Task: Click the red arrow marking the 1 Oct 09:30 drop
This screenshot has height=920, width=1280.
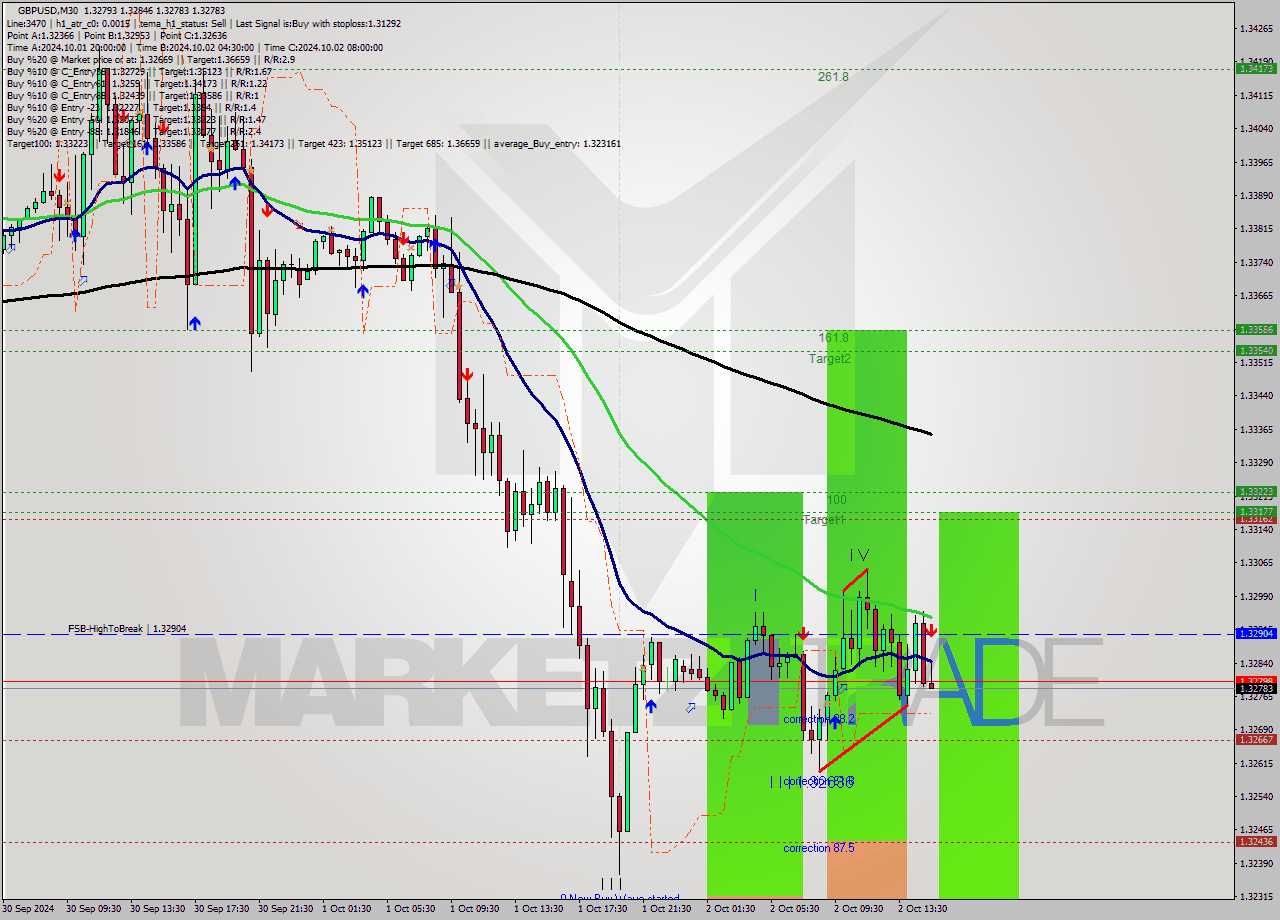Action: click(x=467, y=375)
